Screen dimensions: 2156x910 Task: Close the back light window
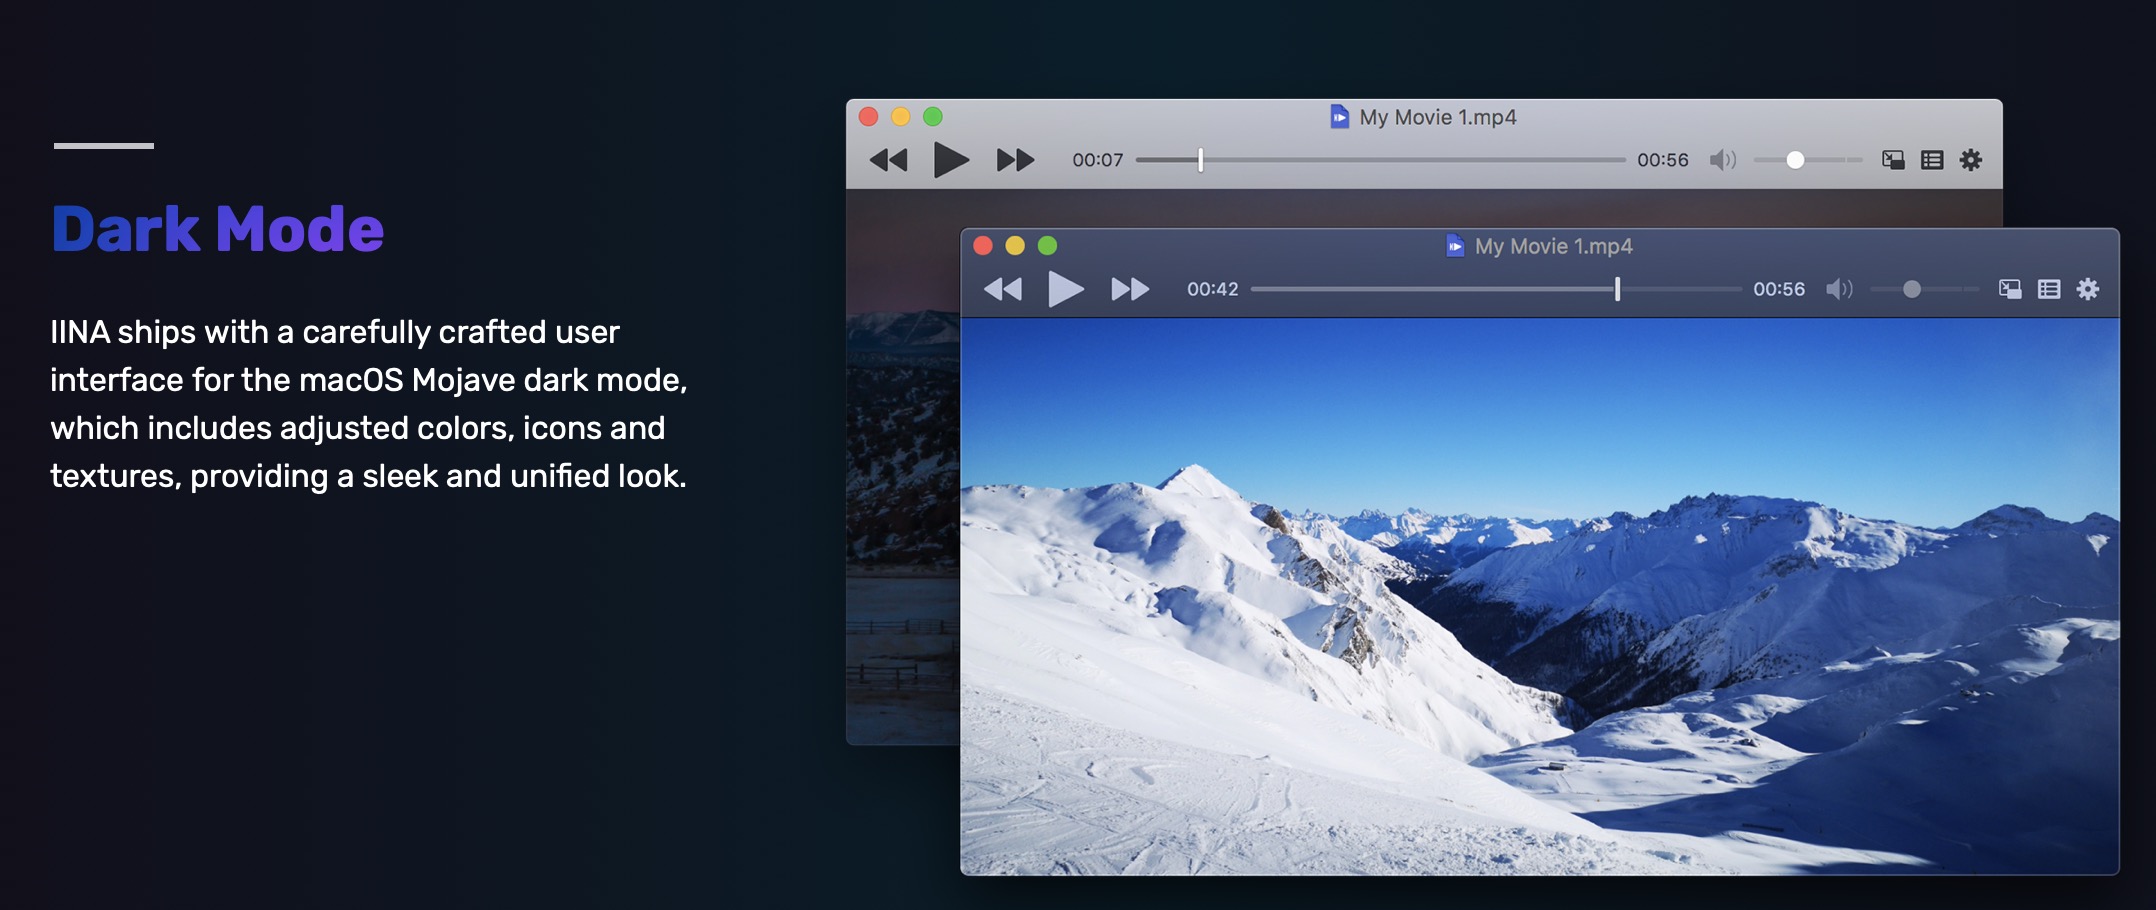point(869,117)
